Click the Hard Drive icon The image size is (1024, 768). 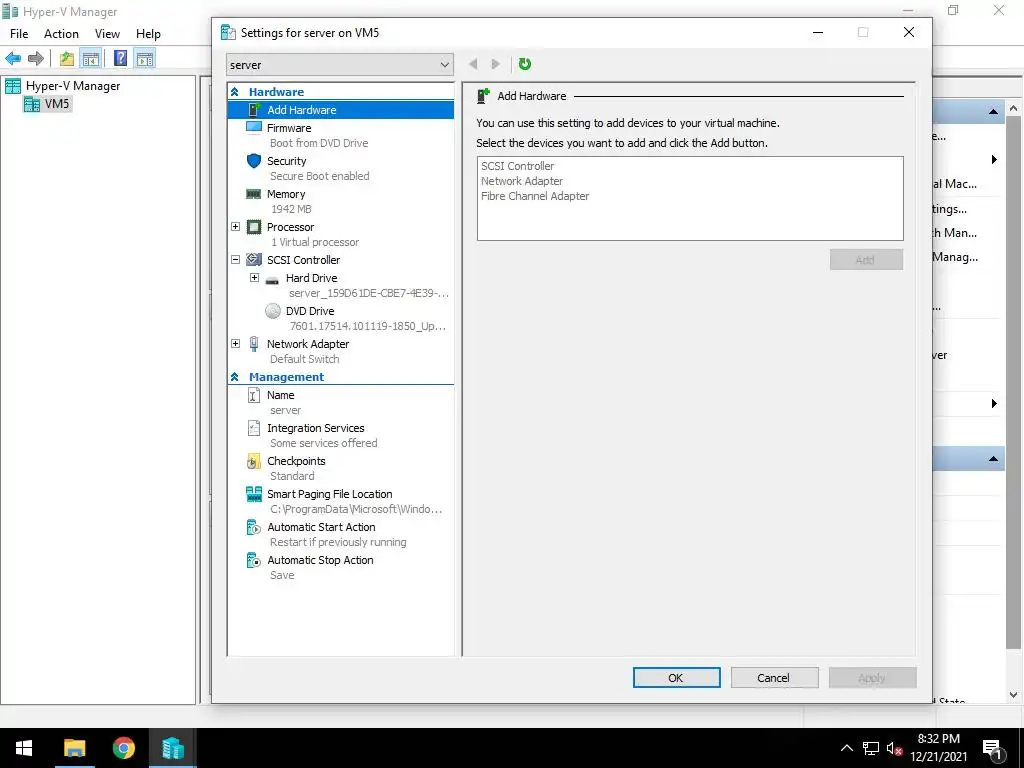[x=272, y=280]
